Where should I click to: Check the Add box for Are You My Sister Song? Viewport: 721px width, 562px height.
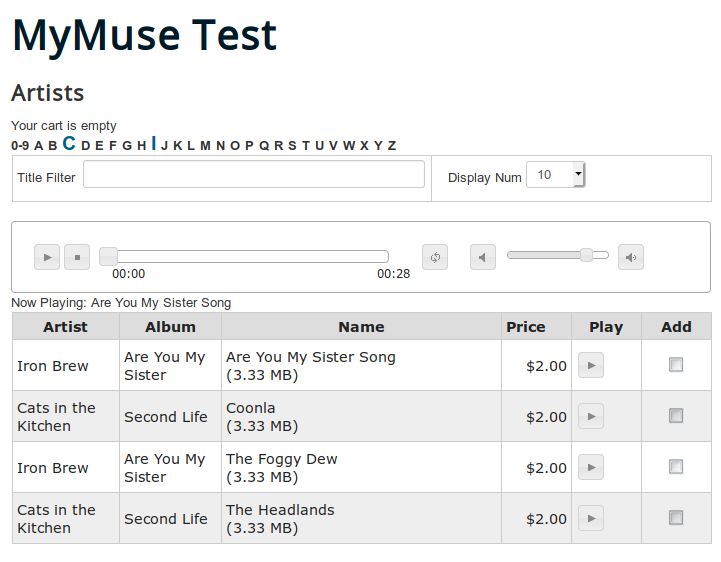tap(676, 365)
